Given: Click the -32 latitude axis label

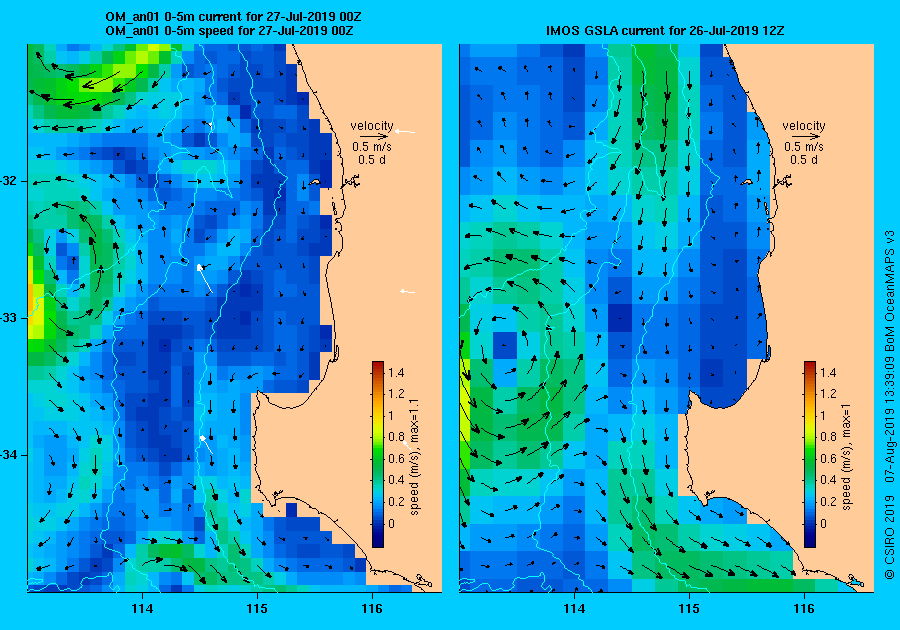Looking at the screenshot, I should pos(10,181).
